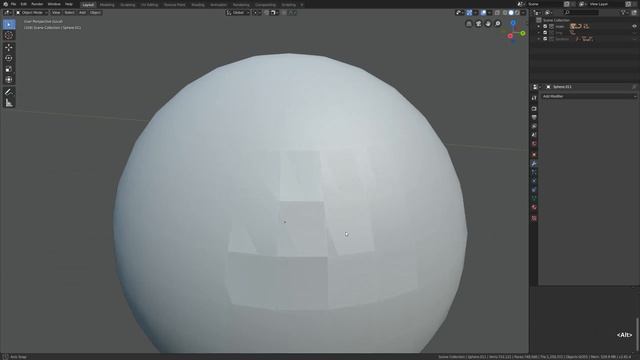The height and width of the screenshot is (360, 640).
Task: Open the snapping options dropdown
Action: click(274, 13)
